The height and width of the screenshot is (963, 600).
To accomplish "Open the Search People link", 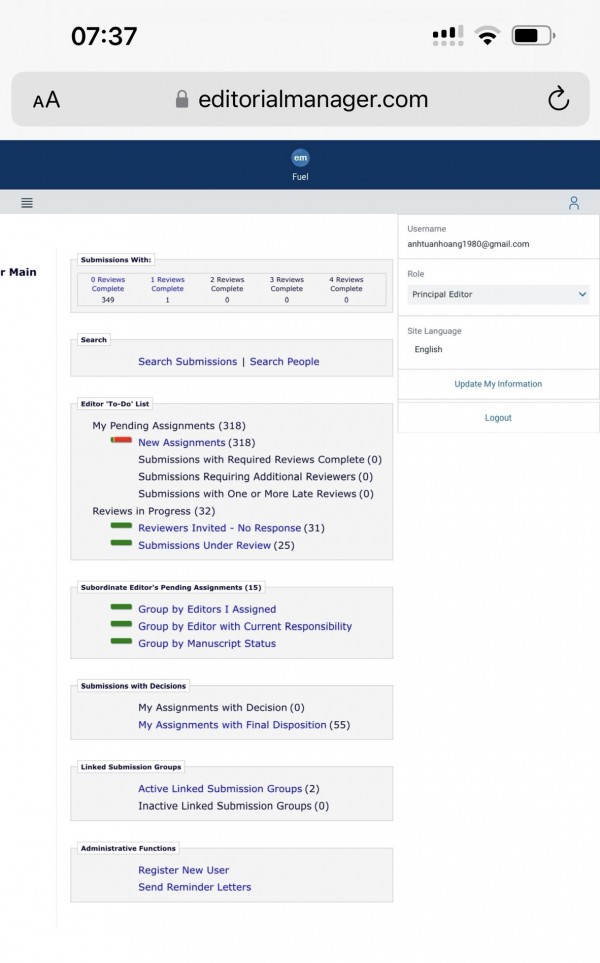I will tap(284, 362).
